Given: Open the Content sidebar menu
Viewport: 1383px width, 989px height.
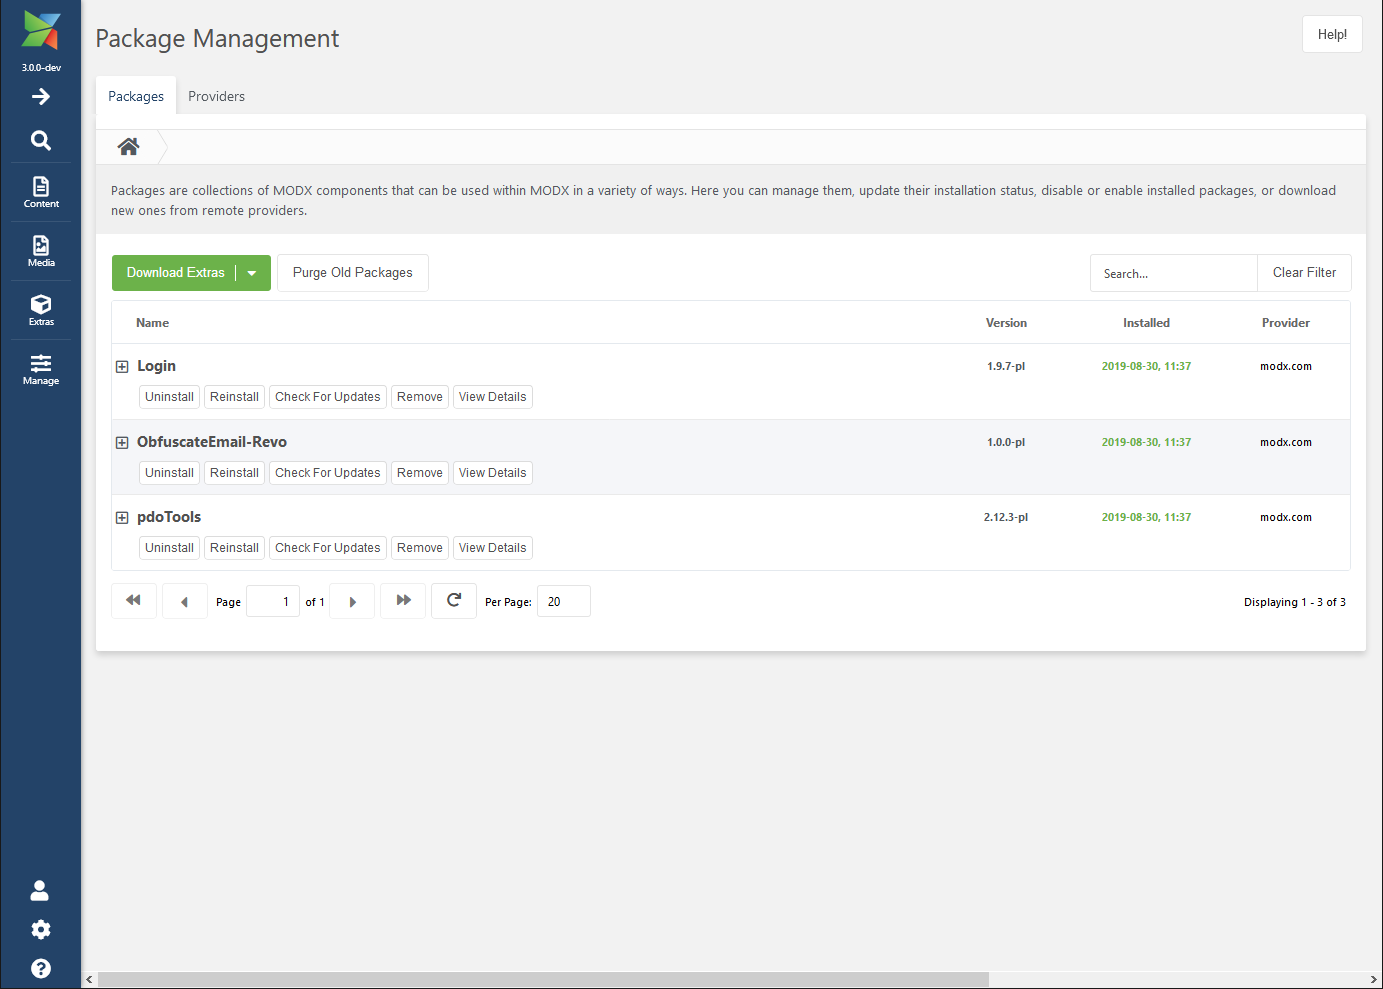Looking at the screenshot, I should (41, 192).
